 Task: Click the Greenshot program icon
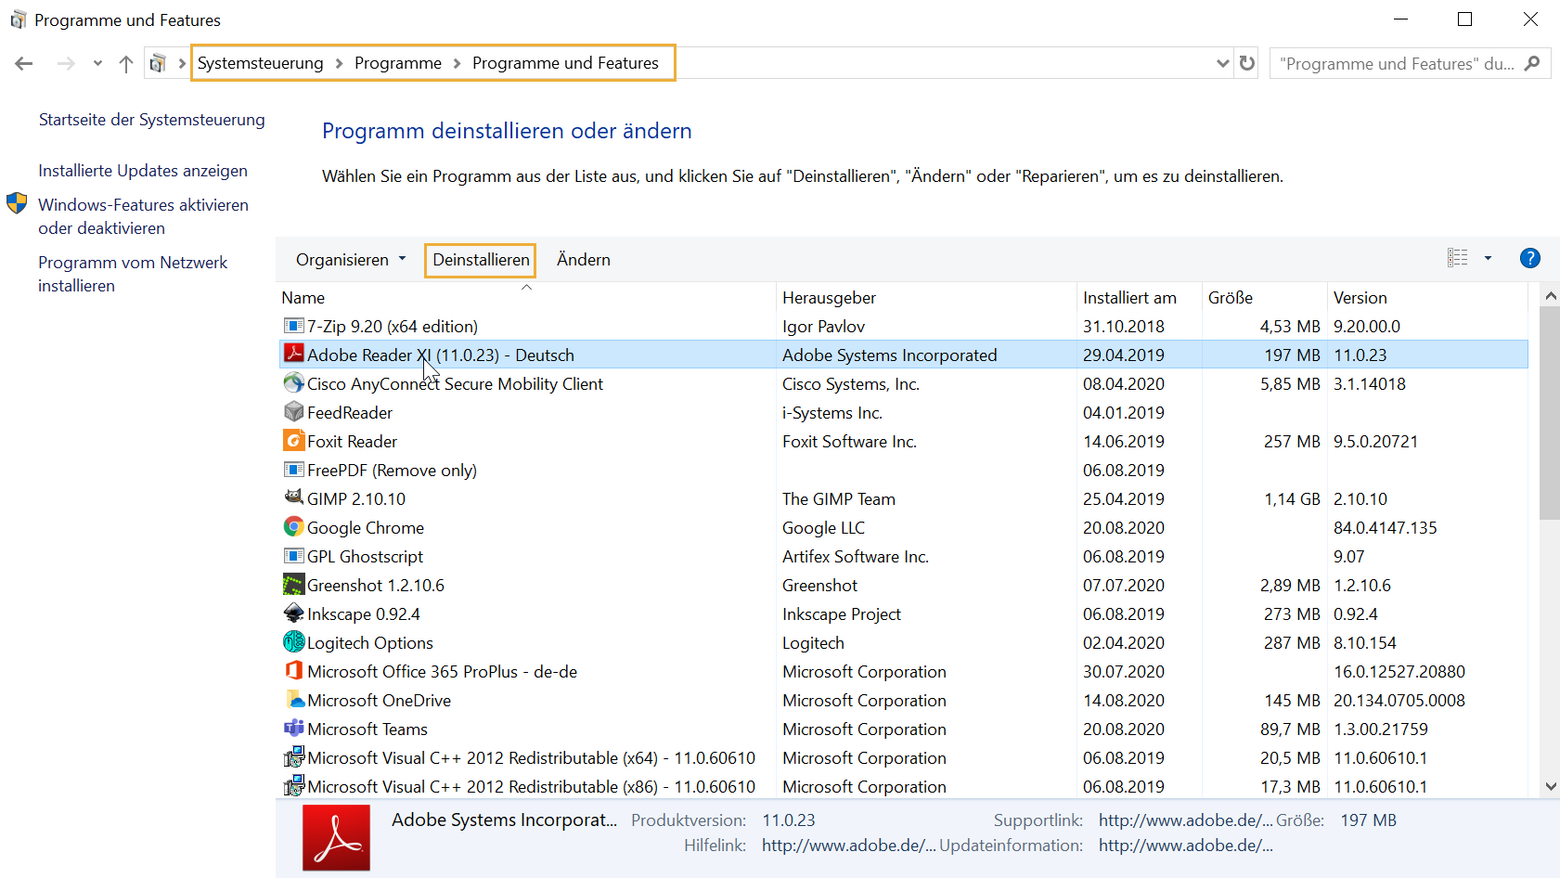[x=294, y=584]
